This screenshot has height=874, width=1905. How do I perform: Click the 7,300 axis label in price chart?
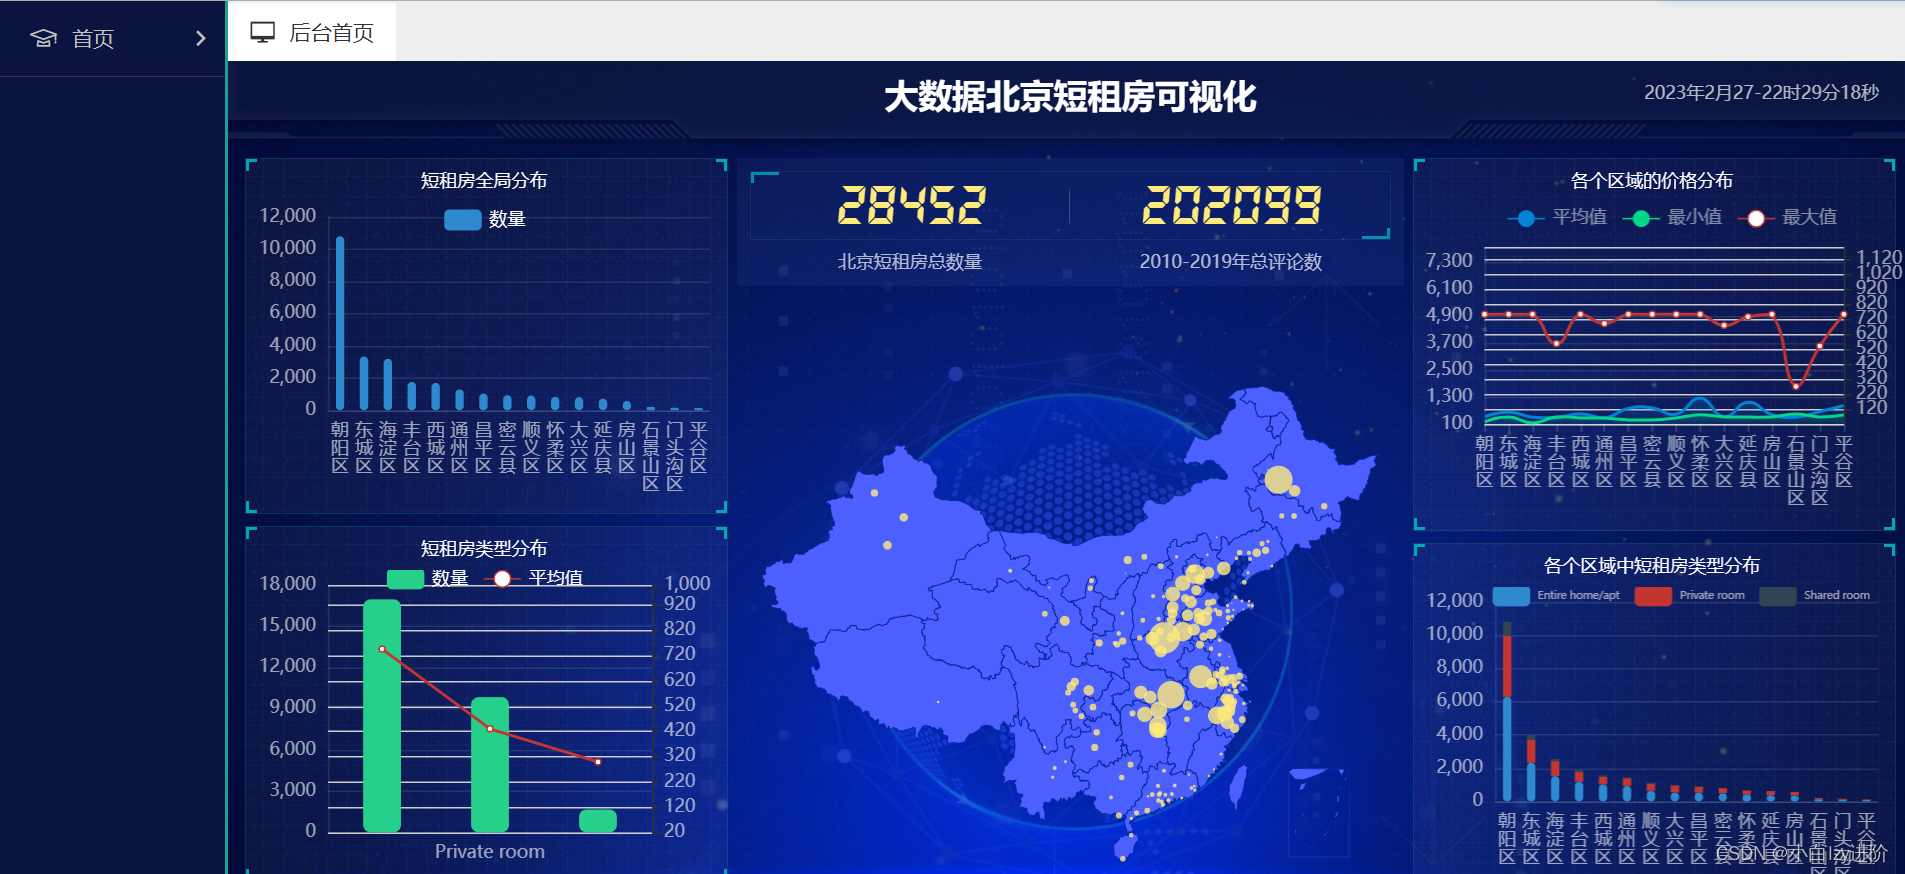[x=1449, y=261]
